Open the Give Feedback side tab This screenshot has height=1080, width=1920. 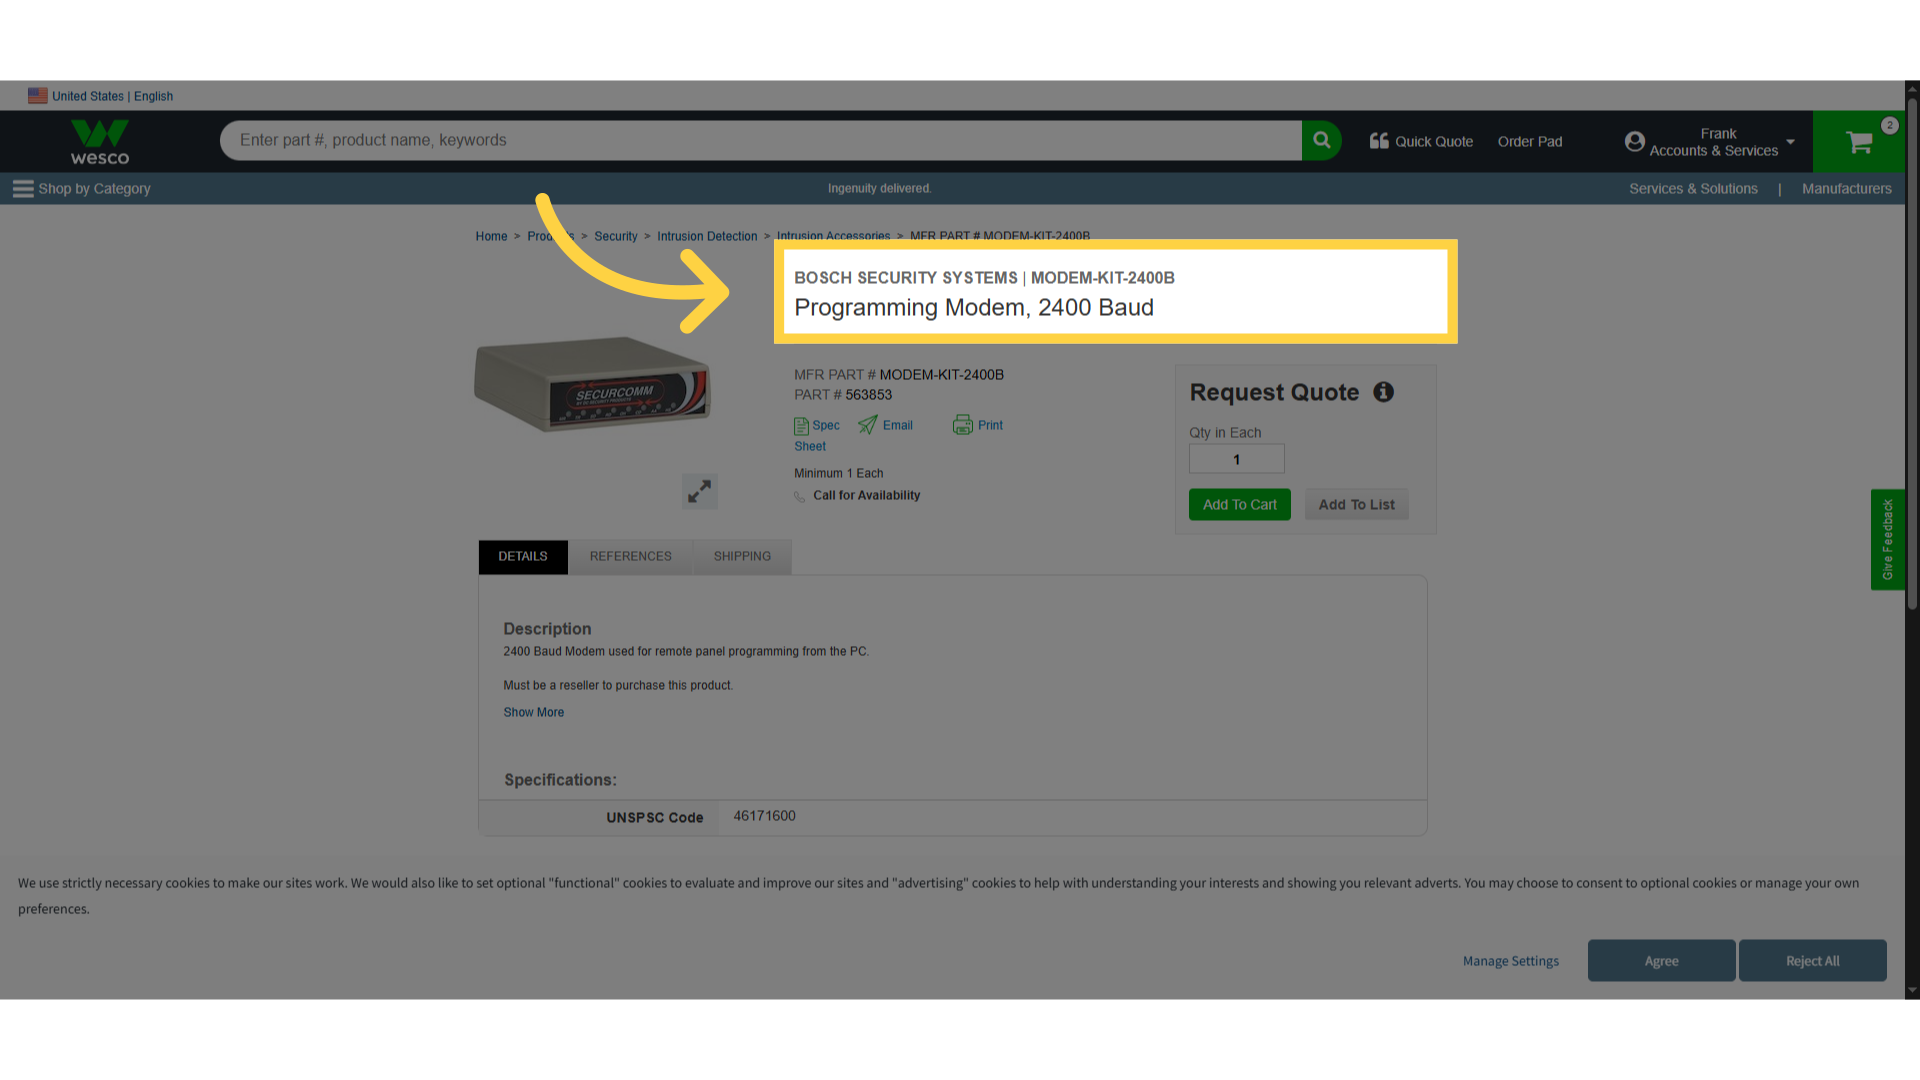[x=1887, y=540]
